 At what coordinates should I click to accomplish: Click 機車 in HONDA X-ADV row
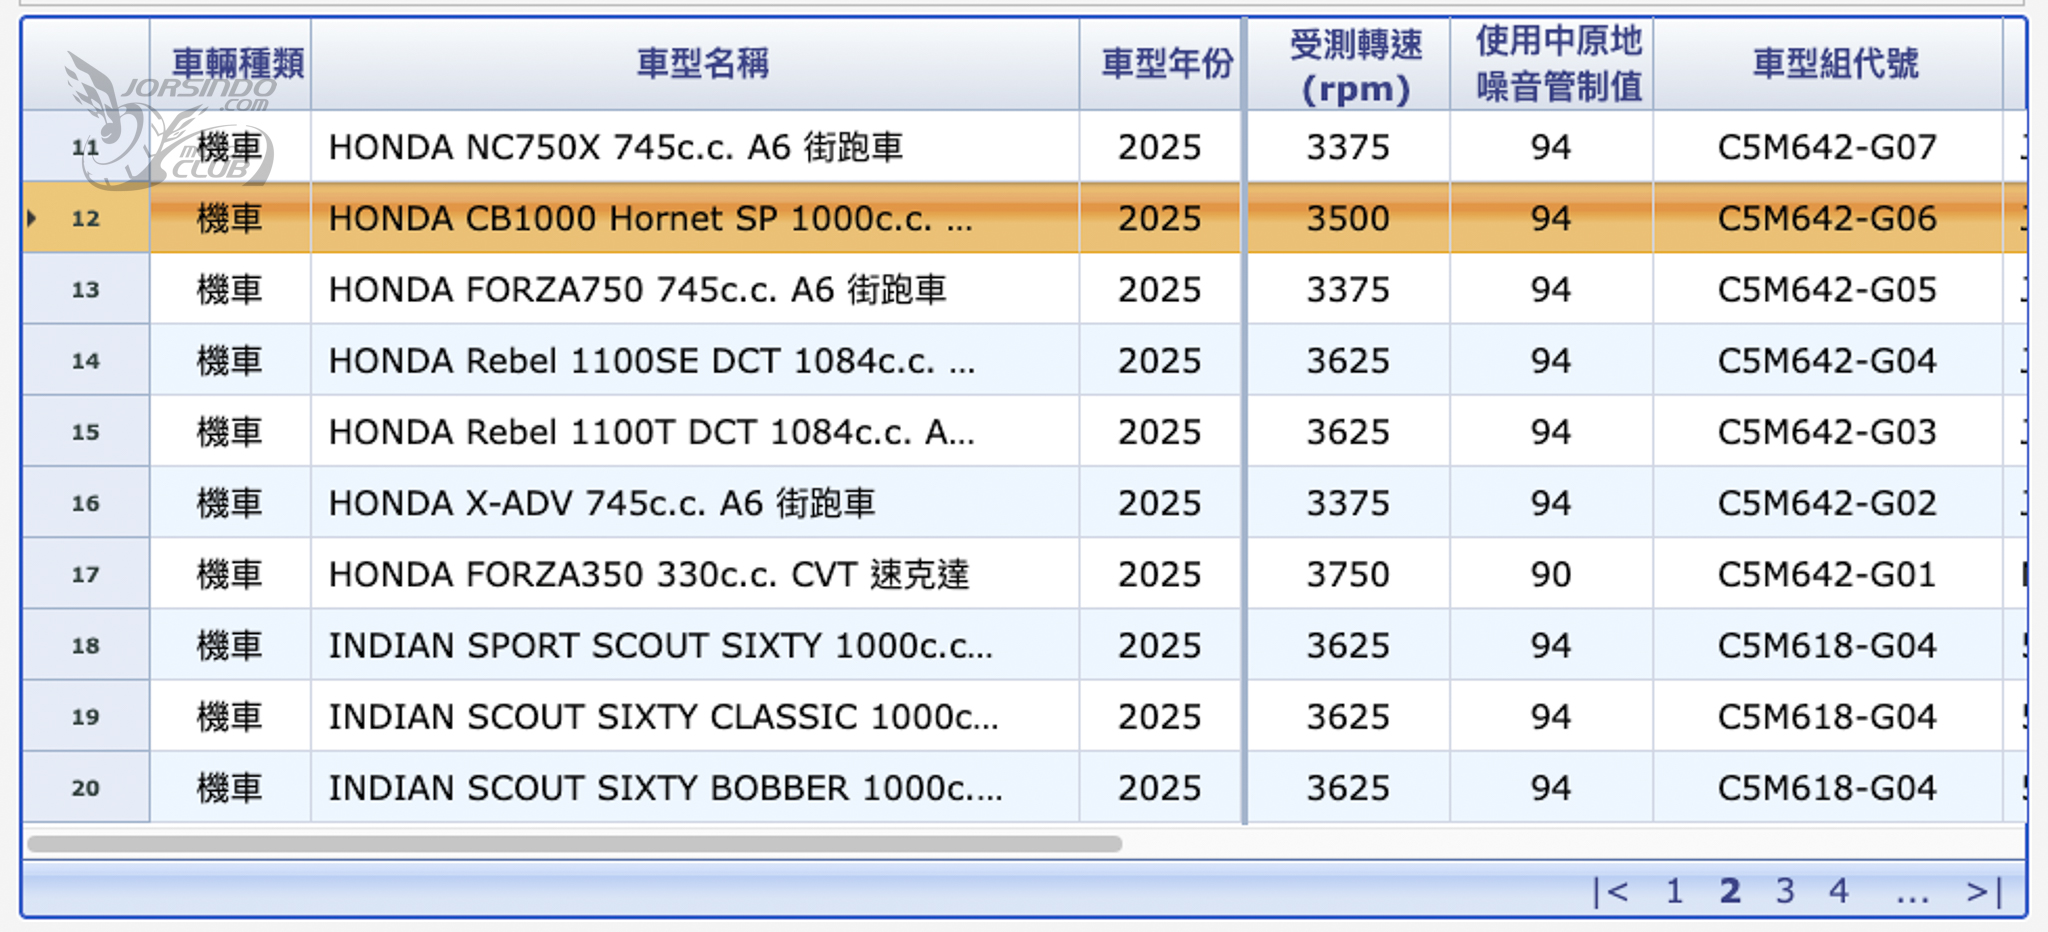click(230, 503)
